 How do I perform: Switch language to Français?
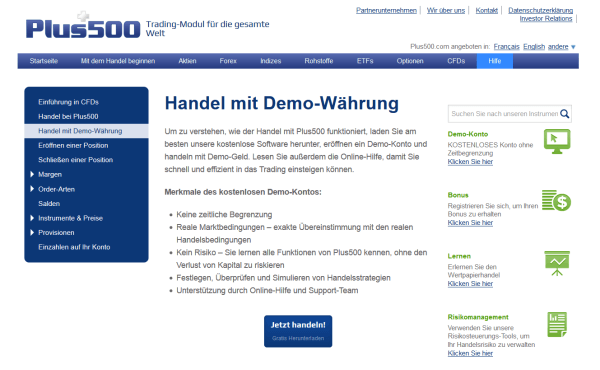(x=506, y=47)
